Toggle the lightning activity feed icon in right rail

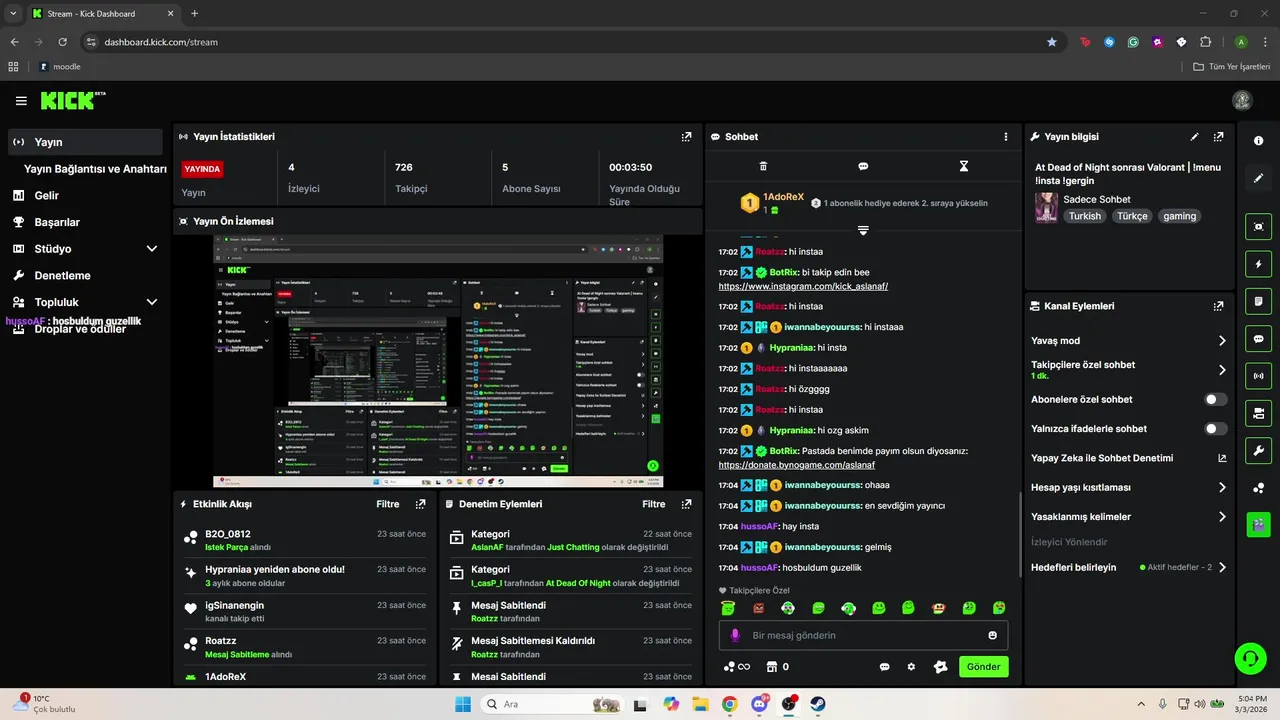(x=1258, y=264)
